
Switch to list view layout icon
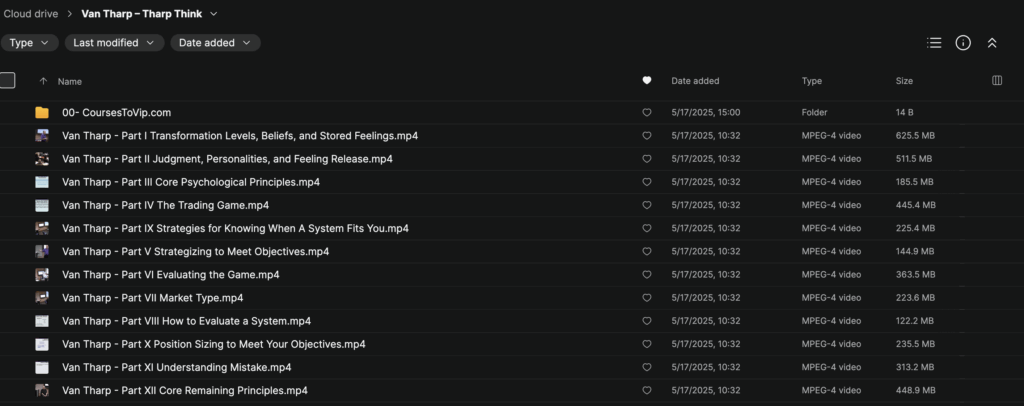click(934, 43)
